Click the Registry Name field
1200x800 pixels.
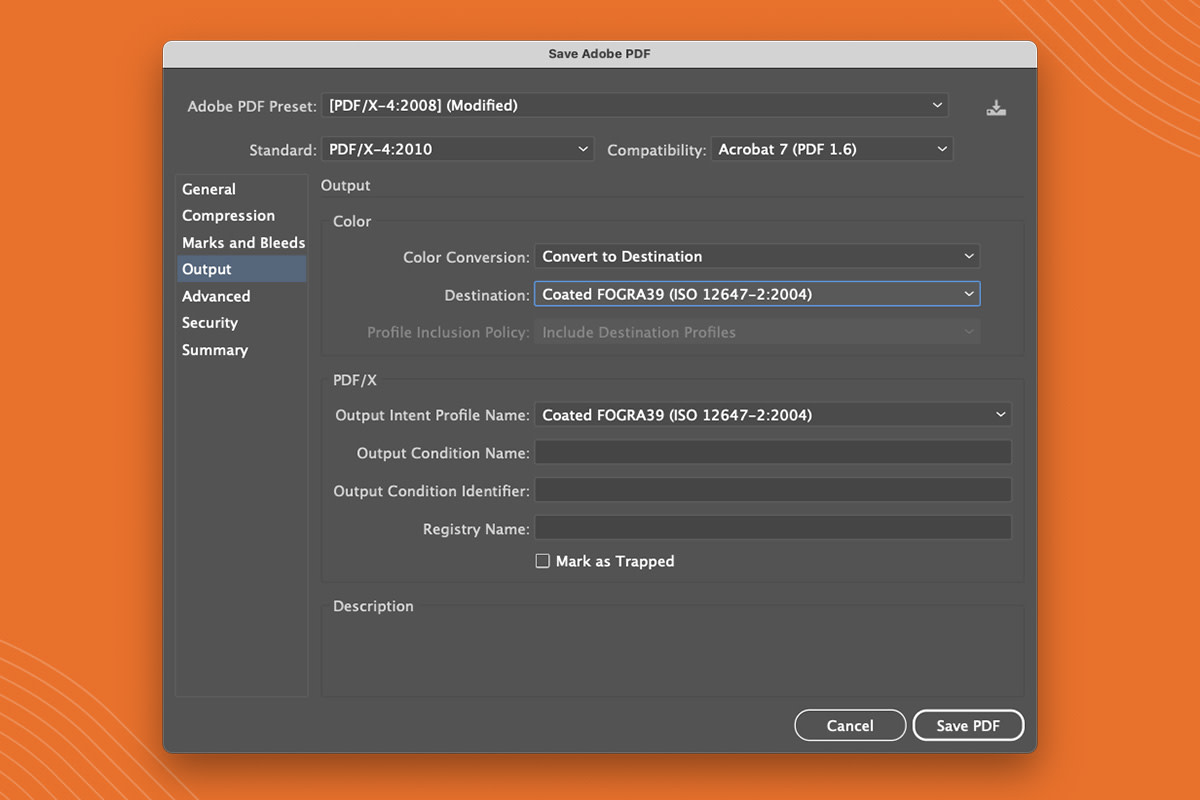[x=772, y=527]
